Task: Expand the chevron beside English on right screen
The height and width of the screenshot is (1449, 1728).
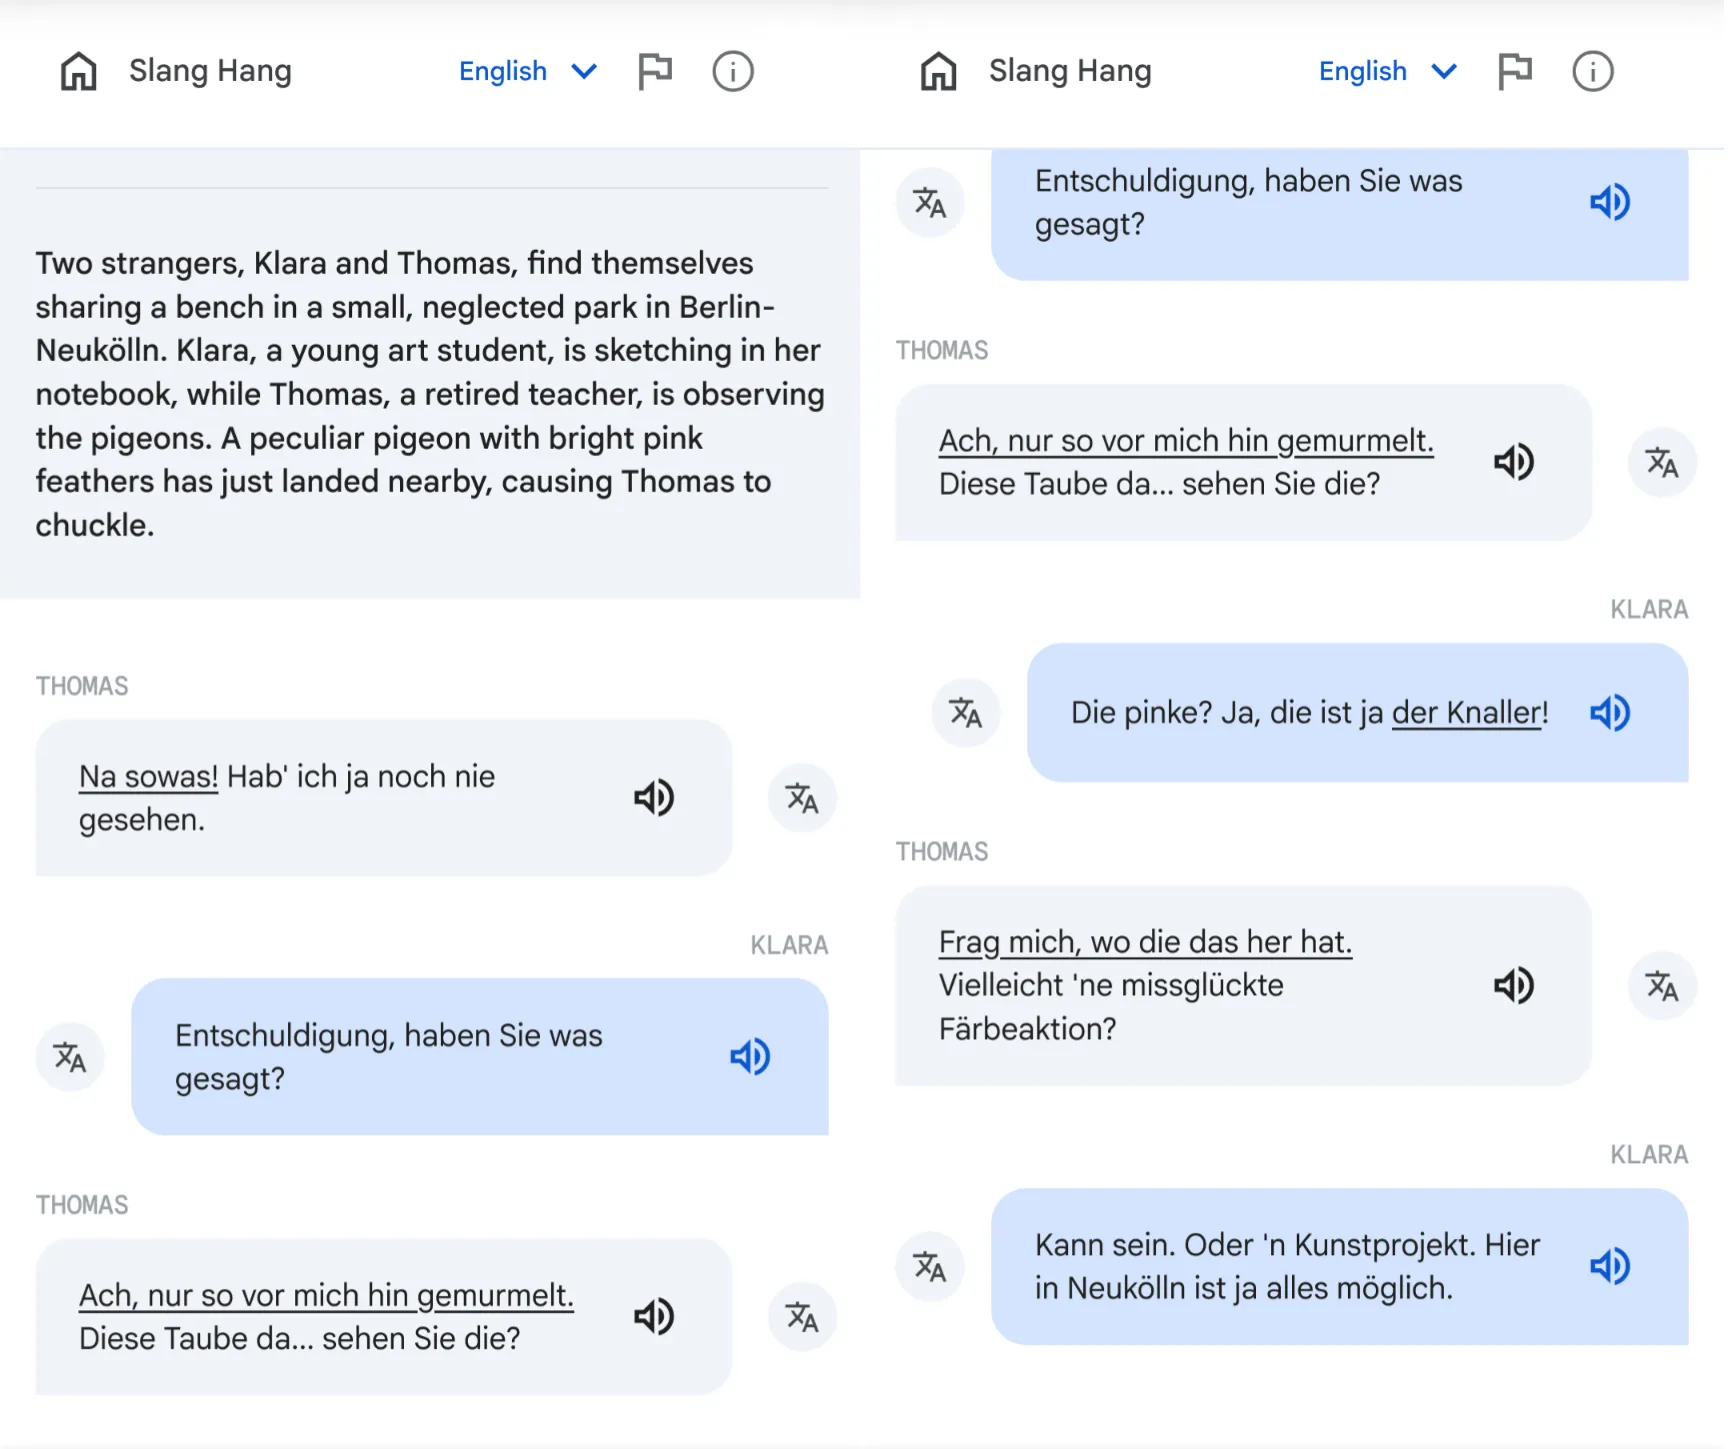Action: coord(1443,71)
